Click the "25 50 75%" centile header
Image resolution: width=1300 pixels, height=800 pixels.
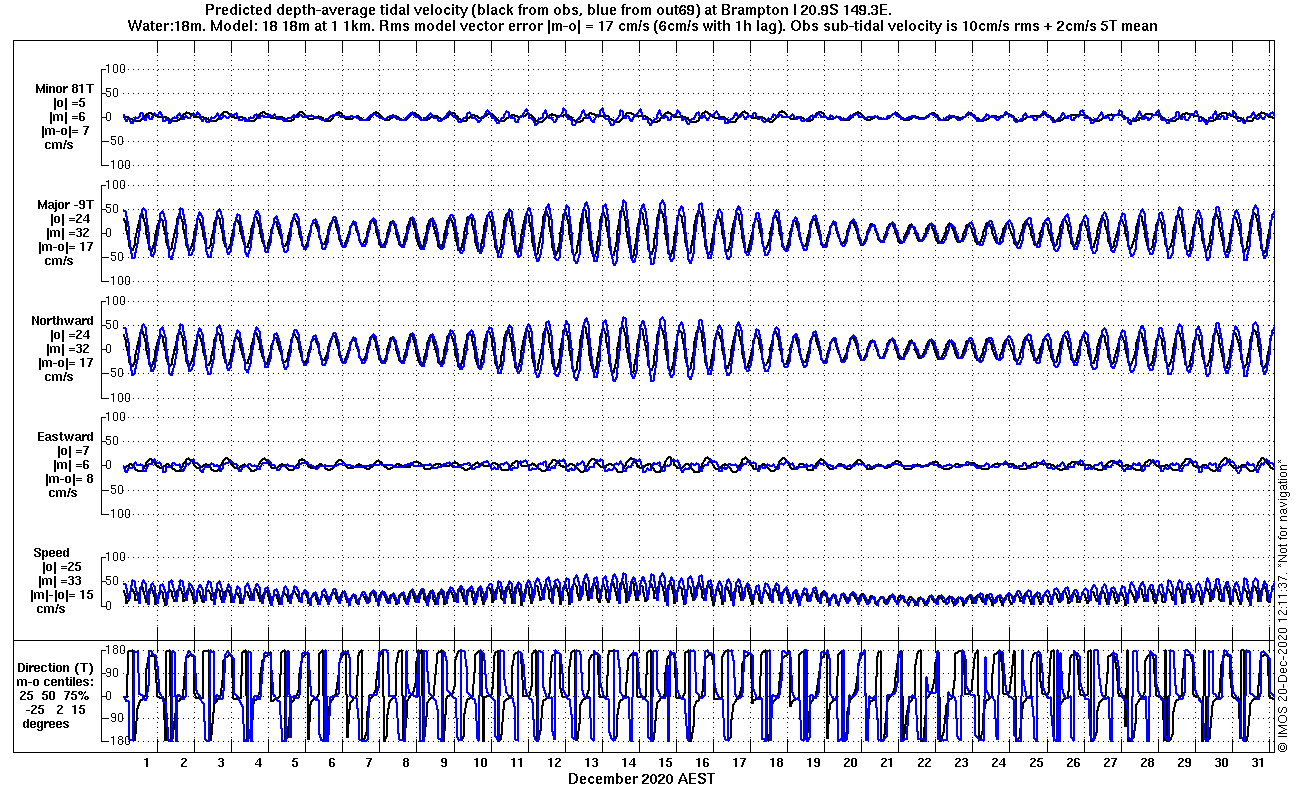(x=54, y=695)
